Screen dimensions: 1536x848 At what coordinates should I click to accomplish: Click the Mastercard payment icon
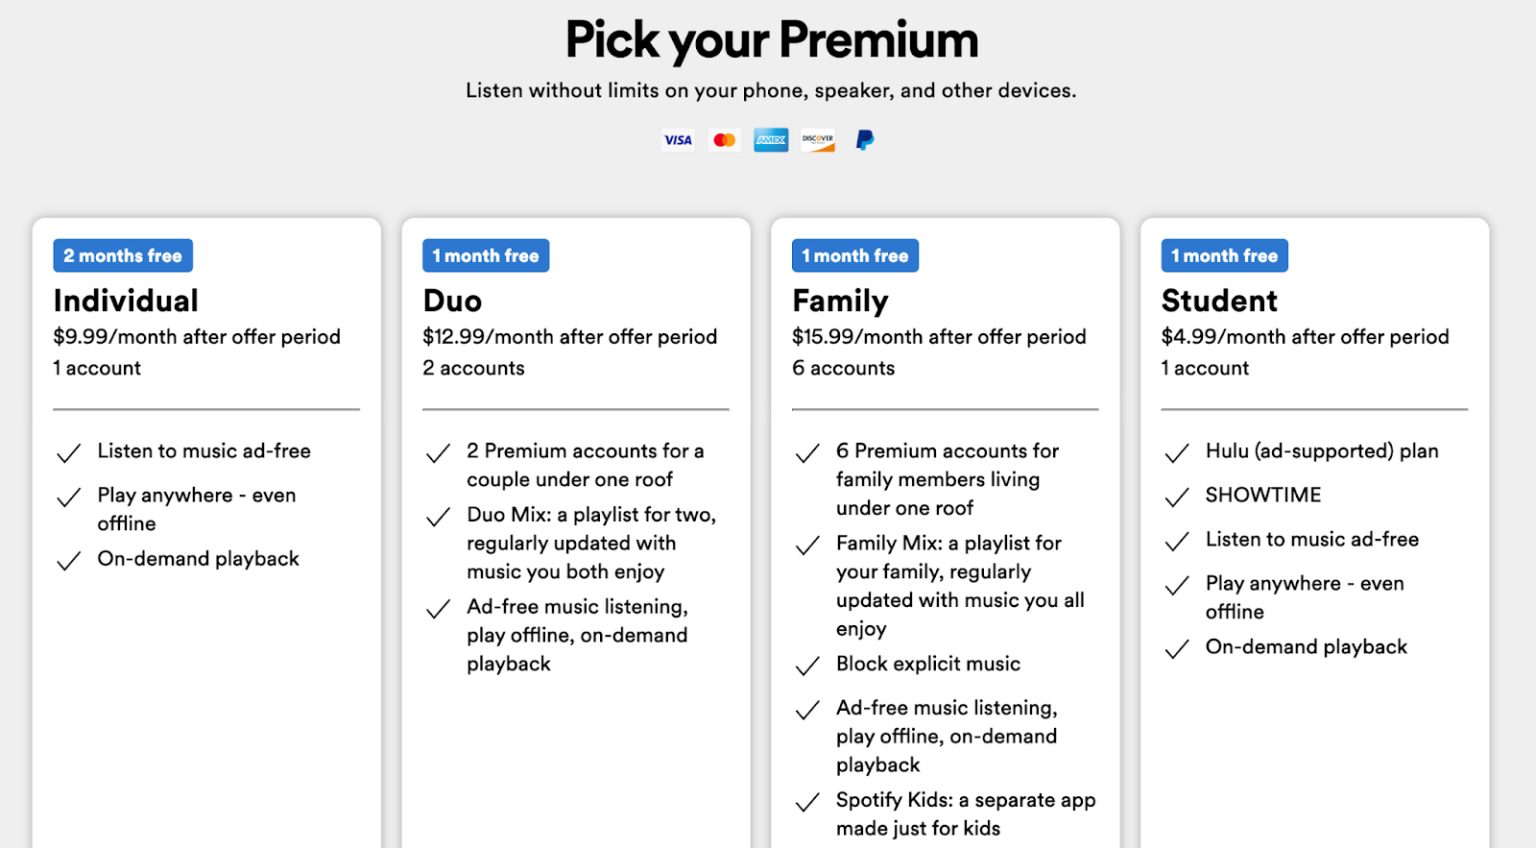724,140
